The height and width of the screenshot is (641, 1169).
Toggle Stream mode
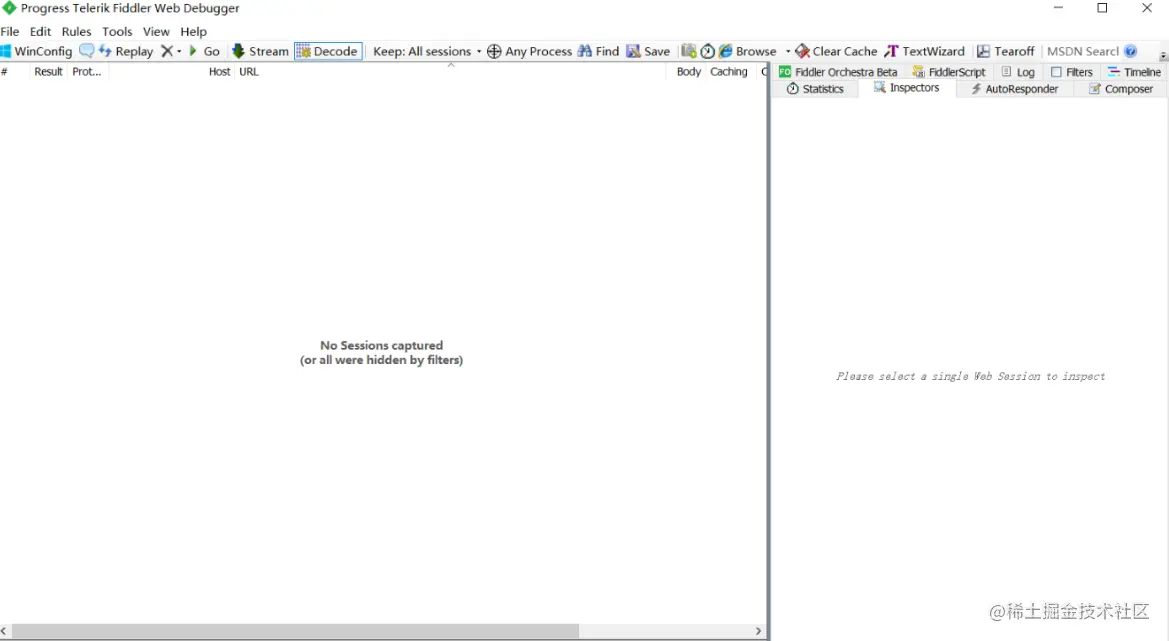pos(260,51)
